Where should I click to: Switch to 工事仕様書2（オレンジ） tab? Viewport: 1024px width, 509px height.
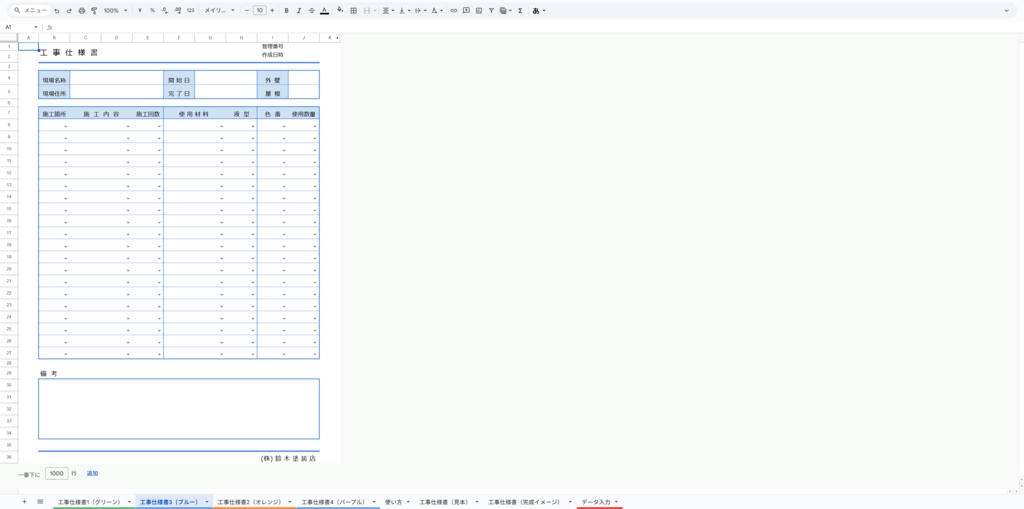(250, 502)
